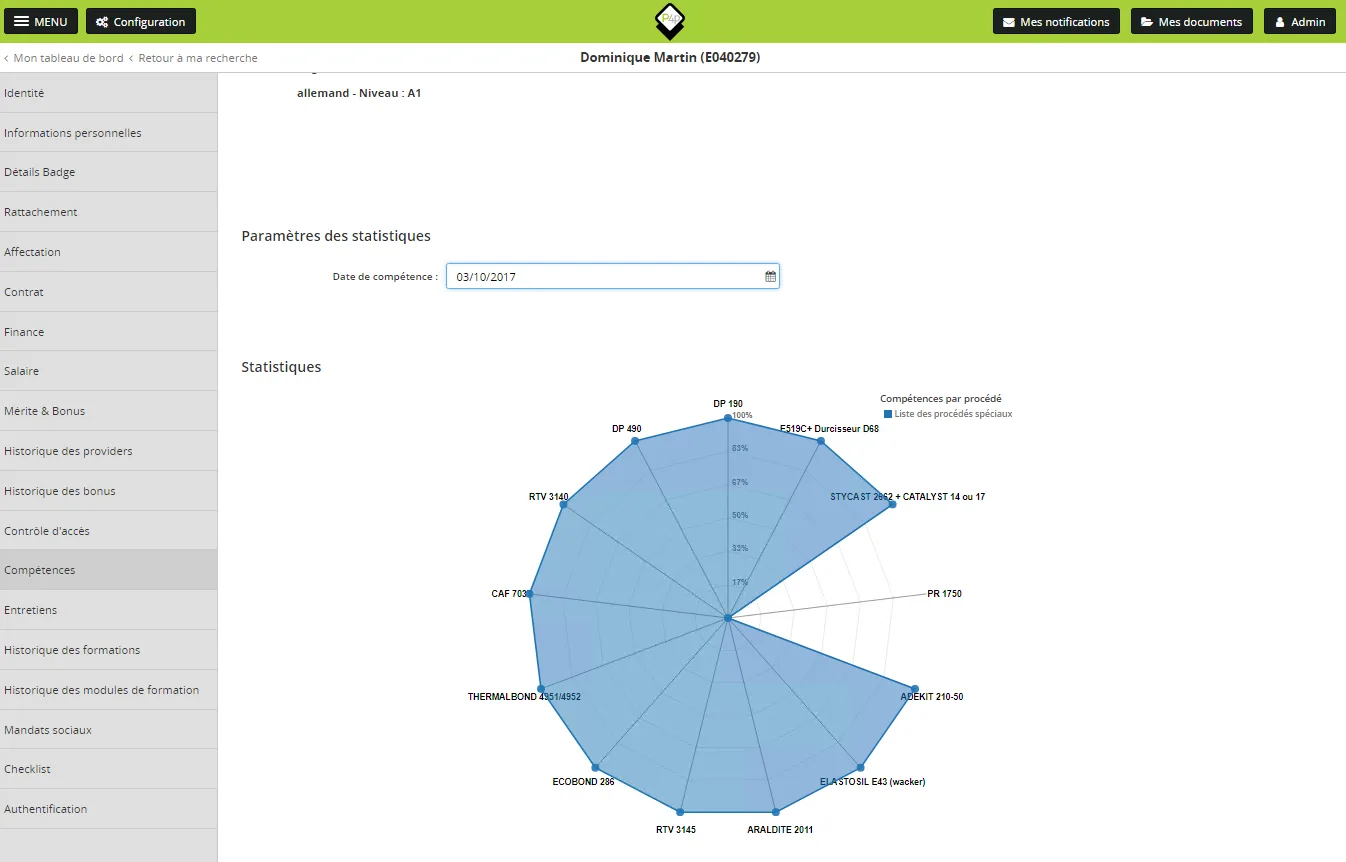1346x862 pixels.
Task: Click the Compétences par procédé chart title
Action: pos(940,399)
